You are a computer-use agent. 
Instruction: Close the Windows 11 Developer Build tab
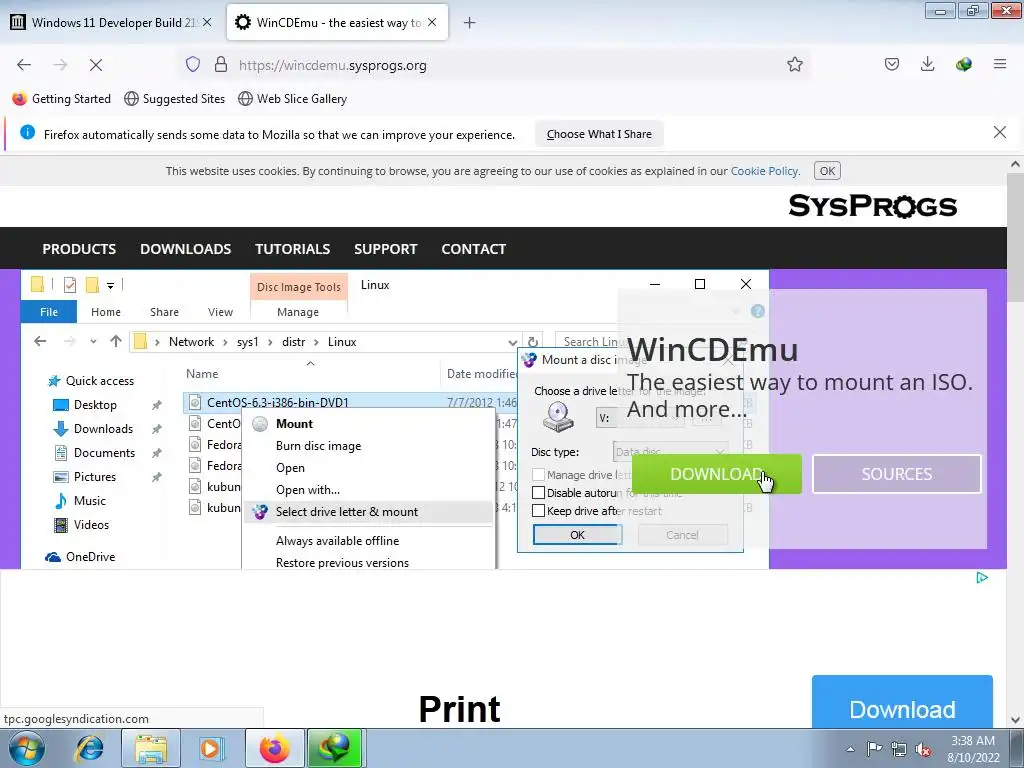pyautogui.click(x=207, y=22)
